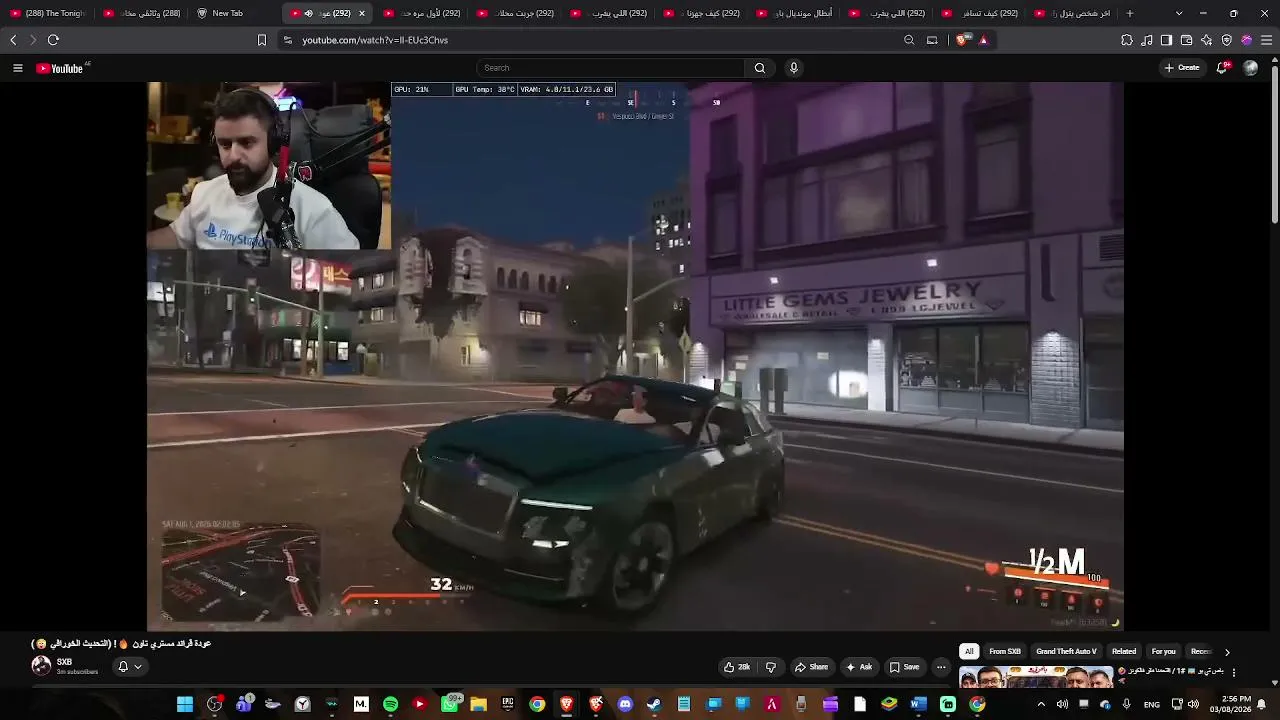
Task: Bookmark this page with the bookmark icon
Action: coord(262,40)
